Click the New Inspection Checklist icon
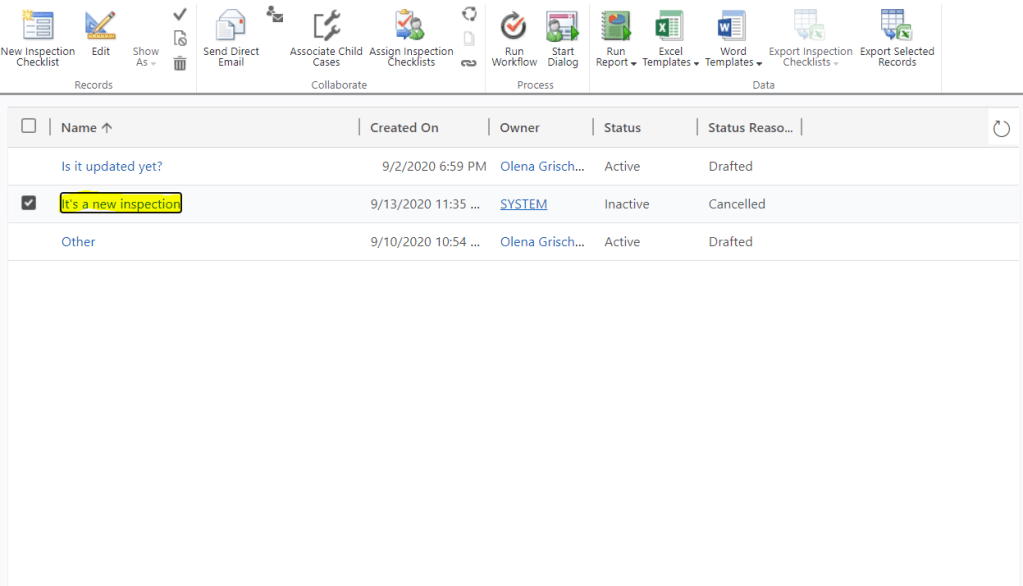This screenshot has width=1023, height=586. point(37,26)
